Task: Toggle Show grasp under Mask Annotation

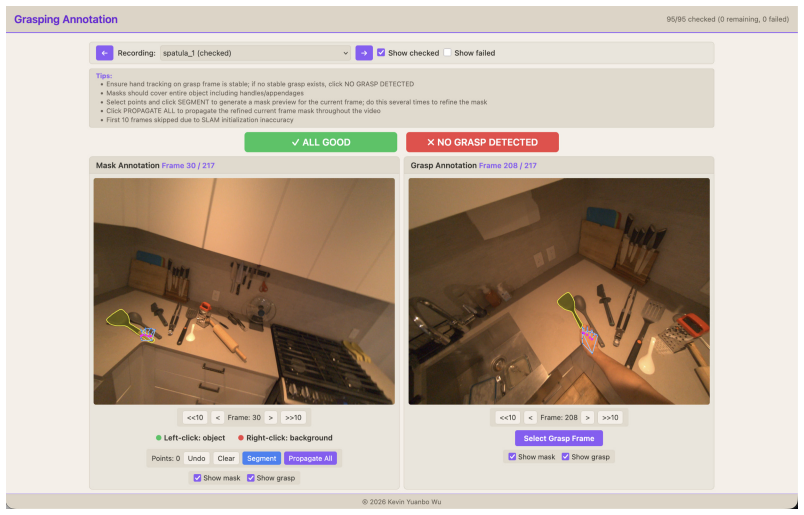Action: pos(251,478)
